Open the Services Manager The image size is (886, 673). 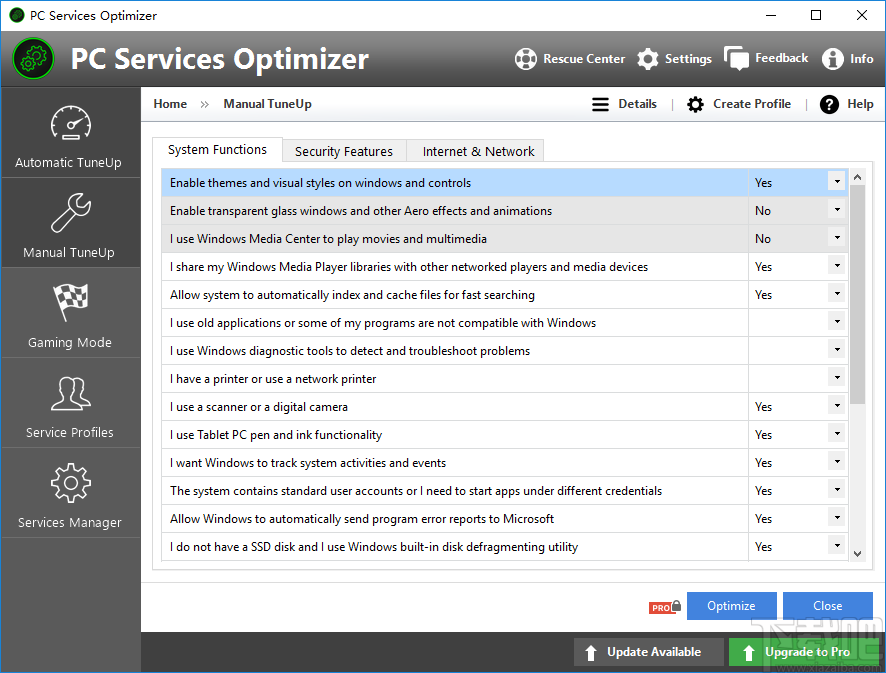pos(70,493)
